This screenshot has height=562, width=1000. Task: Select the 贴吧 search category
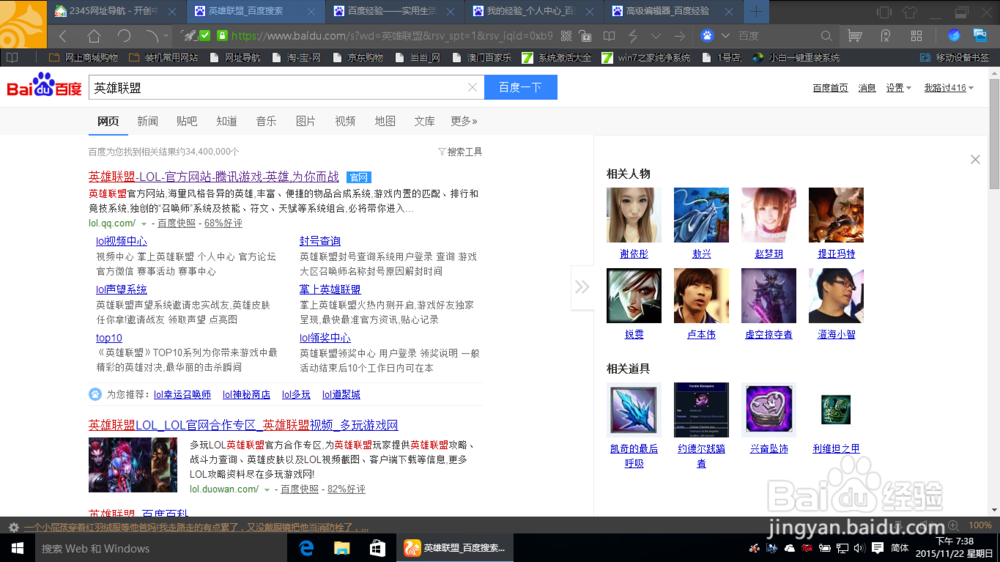[x=187, y=121]
